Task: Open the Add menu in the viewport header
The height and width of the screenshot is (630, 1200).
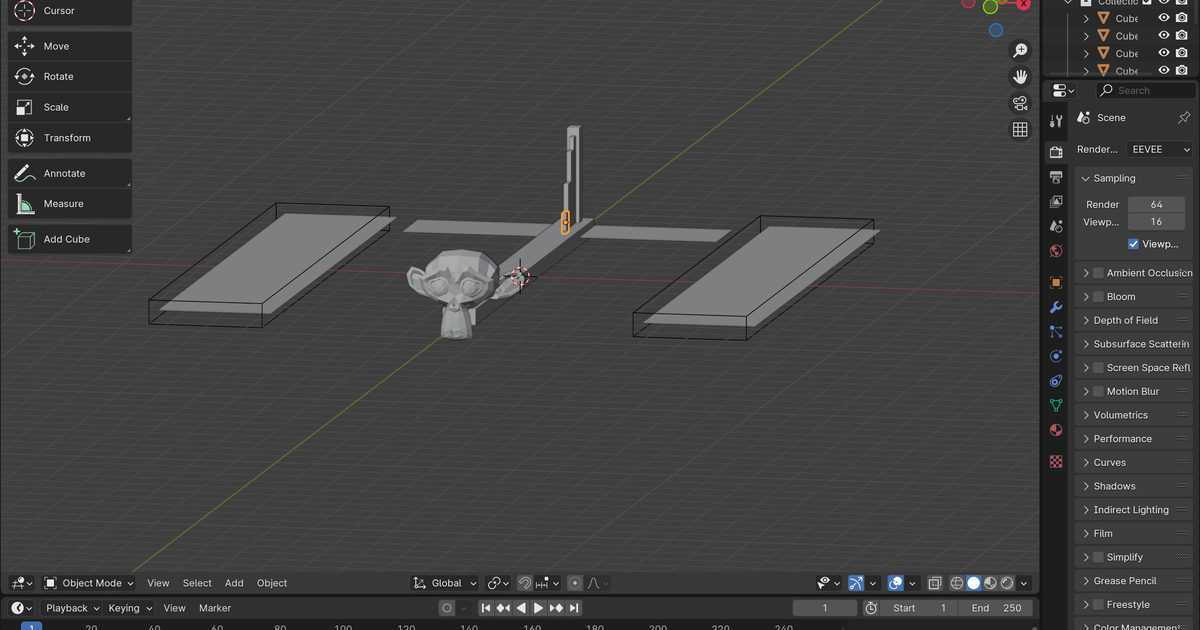Action: [x=234, y=583]
